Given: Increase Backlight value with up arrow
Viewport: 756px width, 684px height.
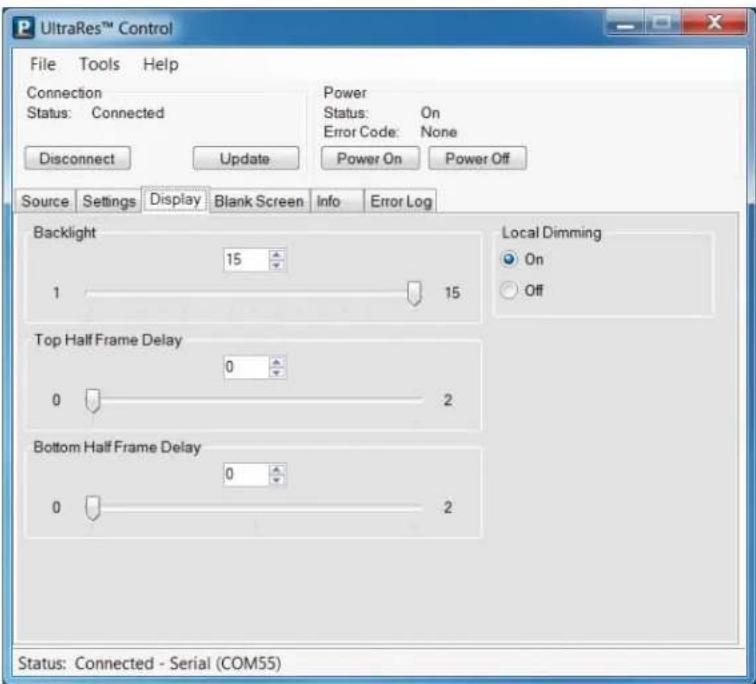Looking at the screenshot, I should tap(277, 254).
